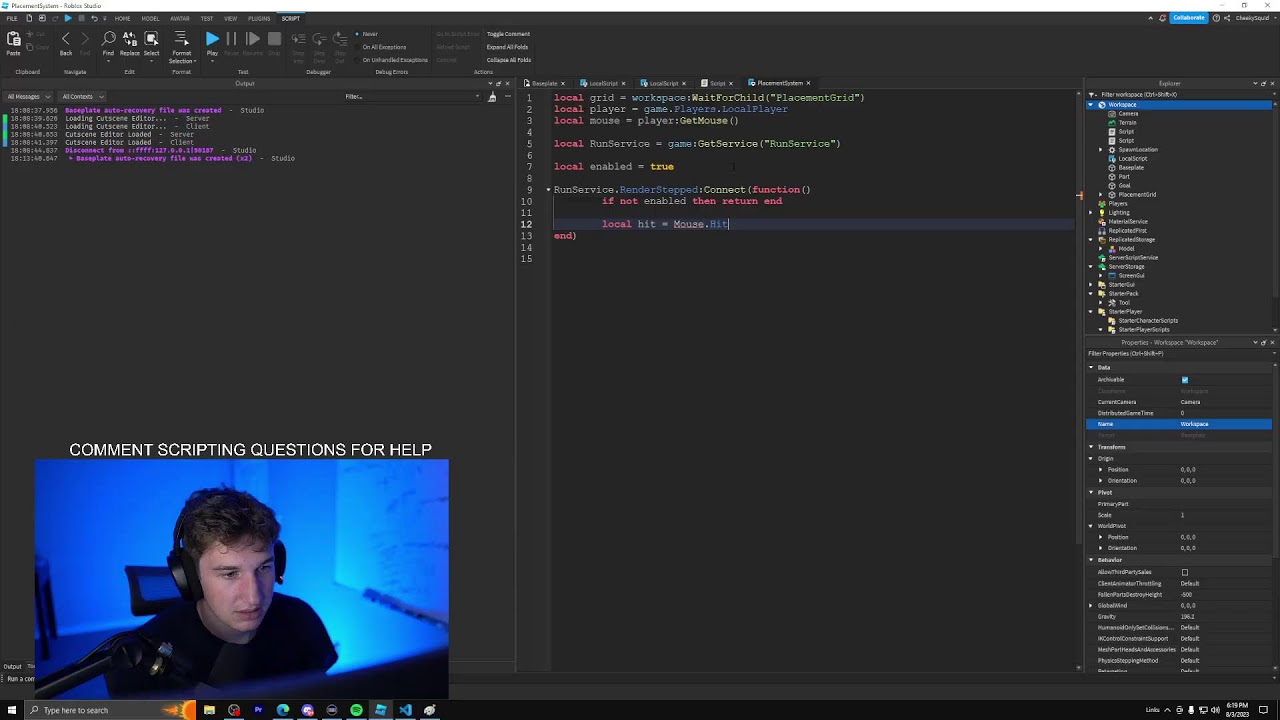Image resolution: width=1280 pixels, height=720 pixels.
Task: Click the Pause playtest icon
Action: tap(231, 39)
